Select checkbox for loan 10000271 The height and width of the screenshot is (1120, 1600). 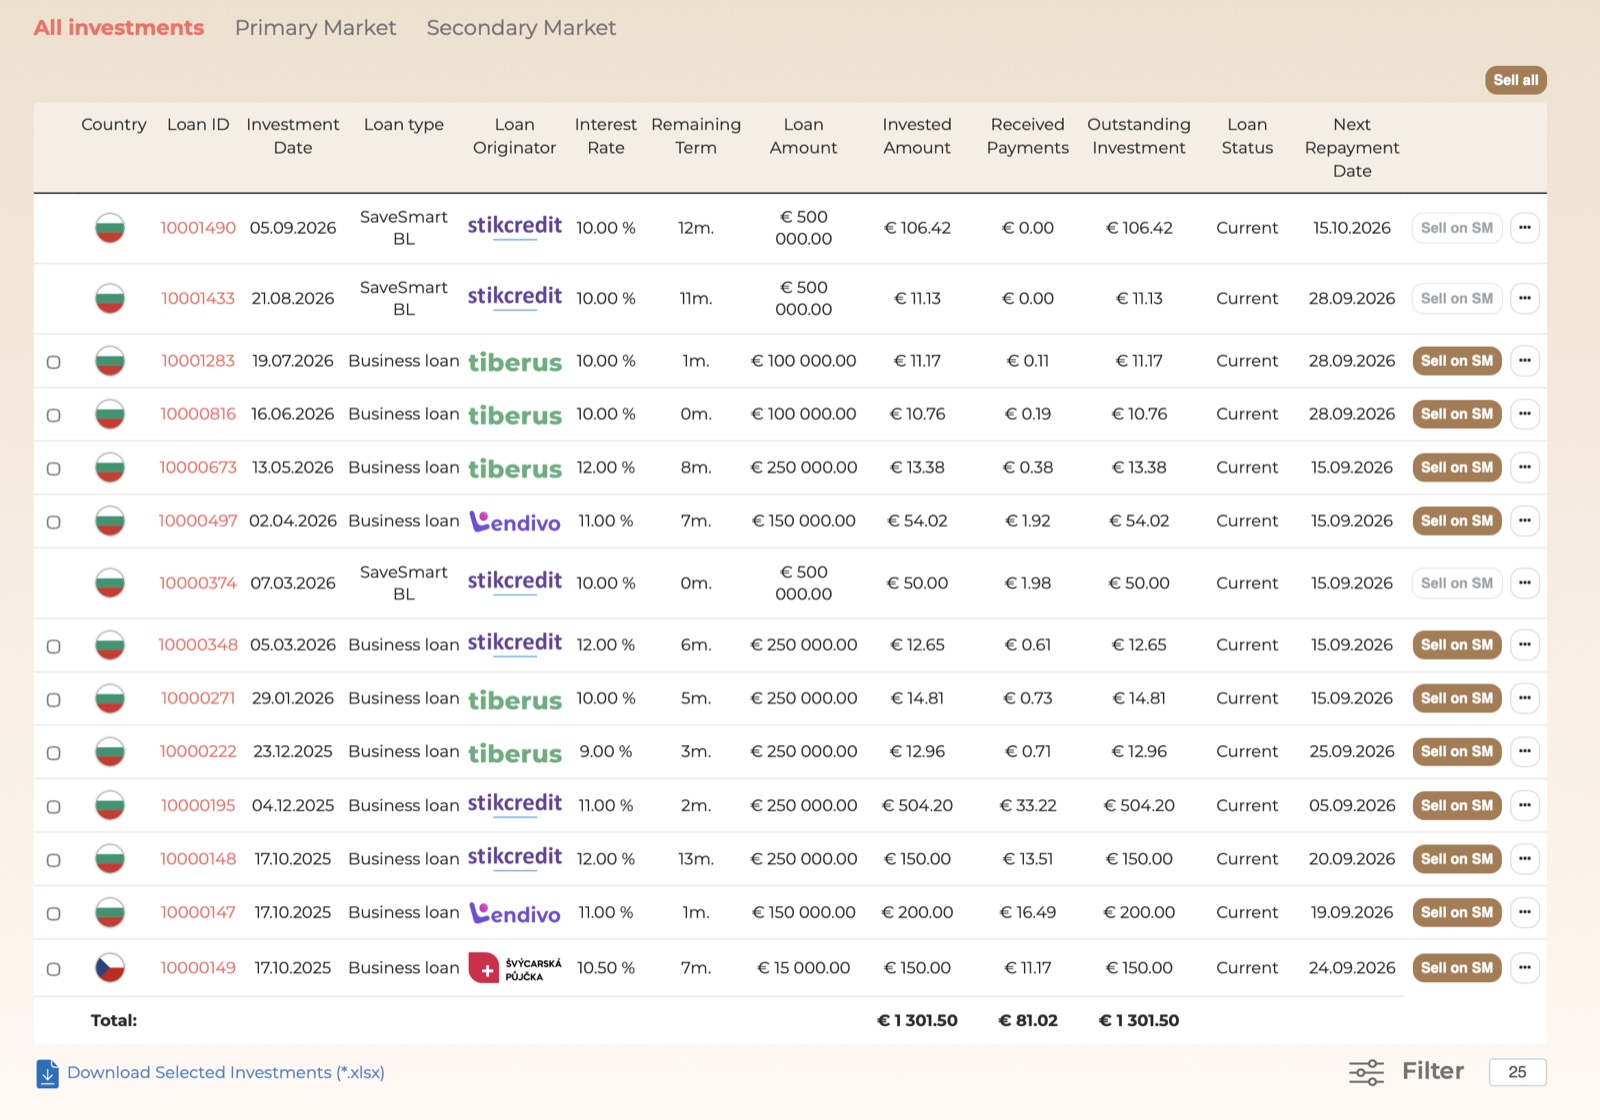(54, 700)
